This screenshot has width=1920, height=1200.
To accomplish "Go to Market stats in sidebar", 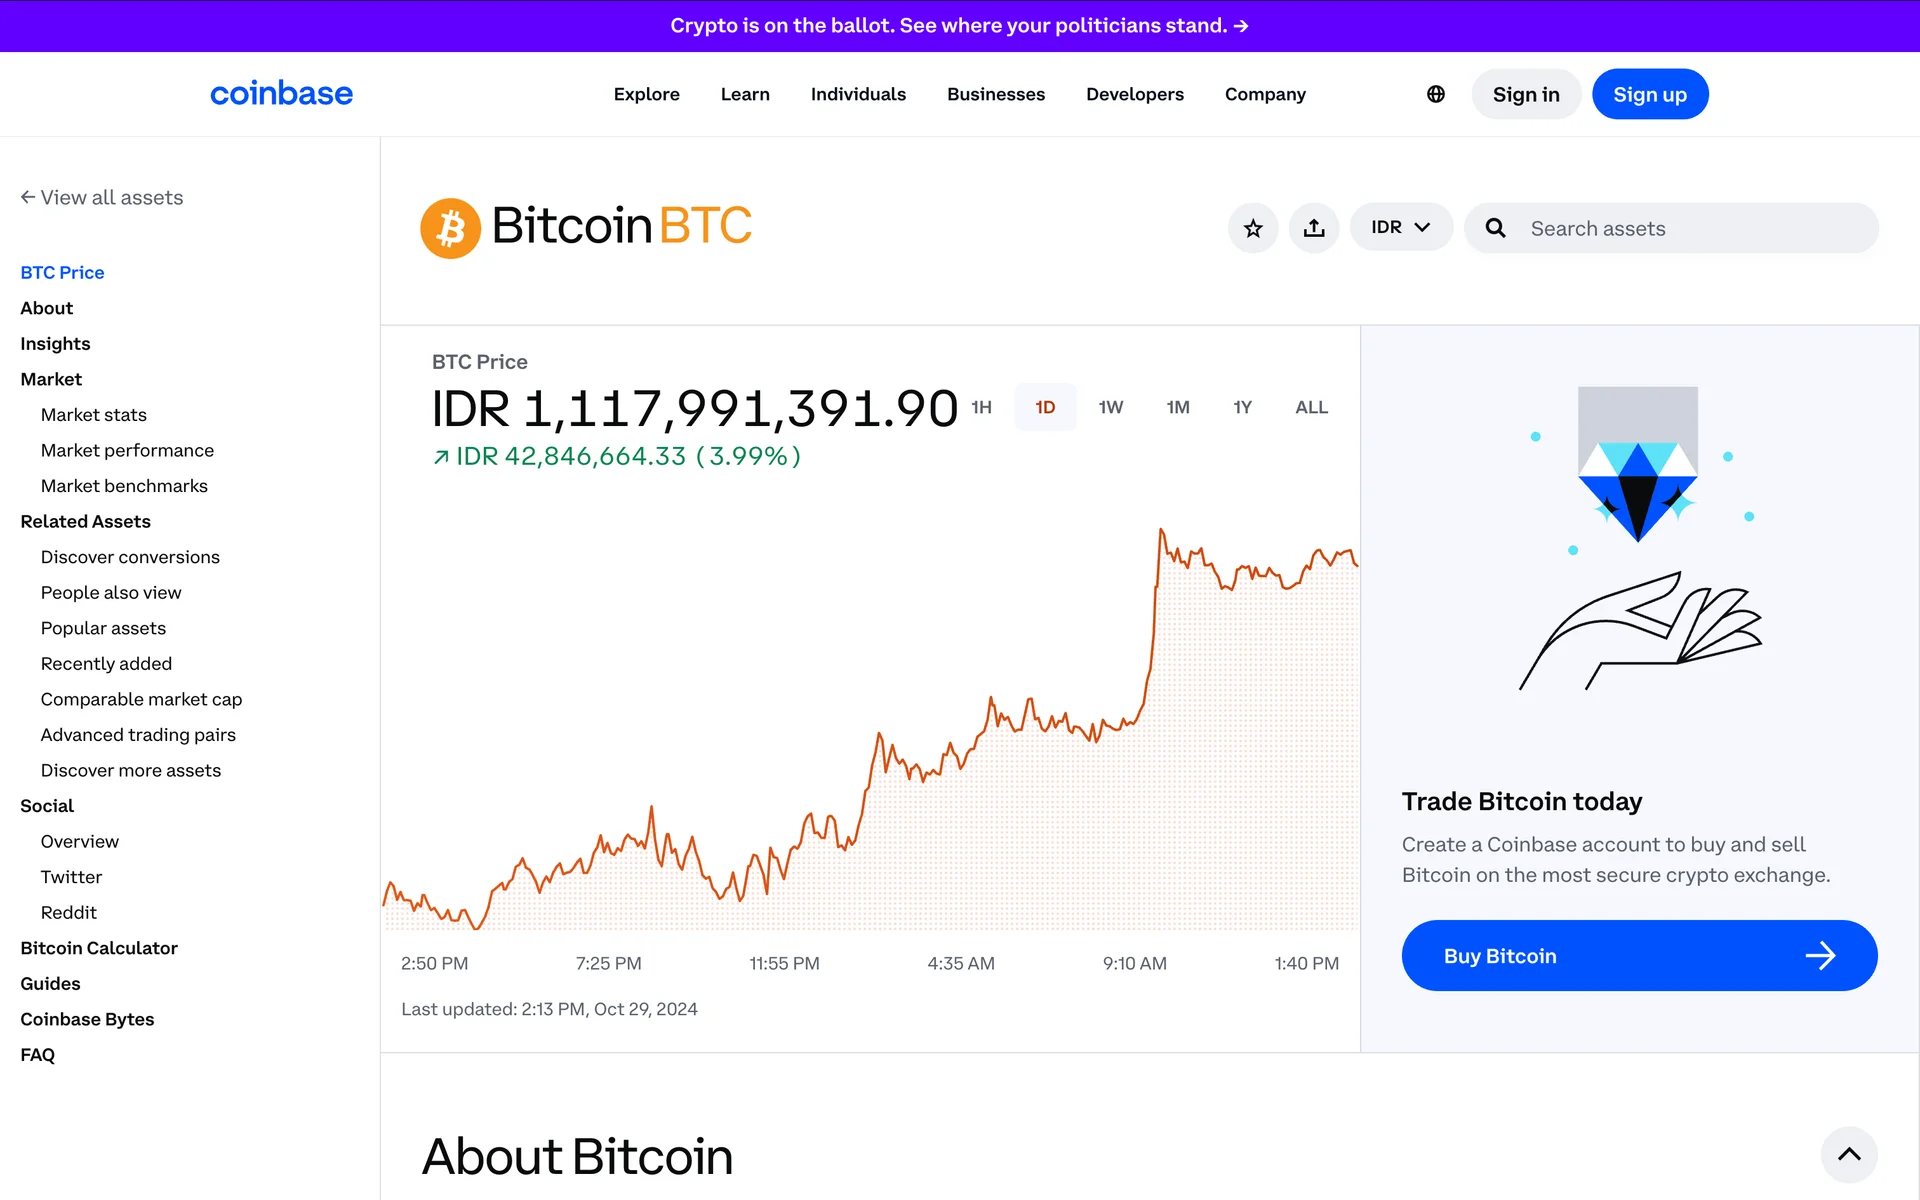I will [x=94, y=414].
